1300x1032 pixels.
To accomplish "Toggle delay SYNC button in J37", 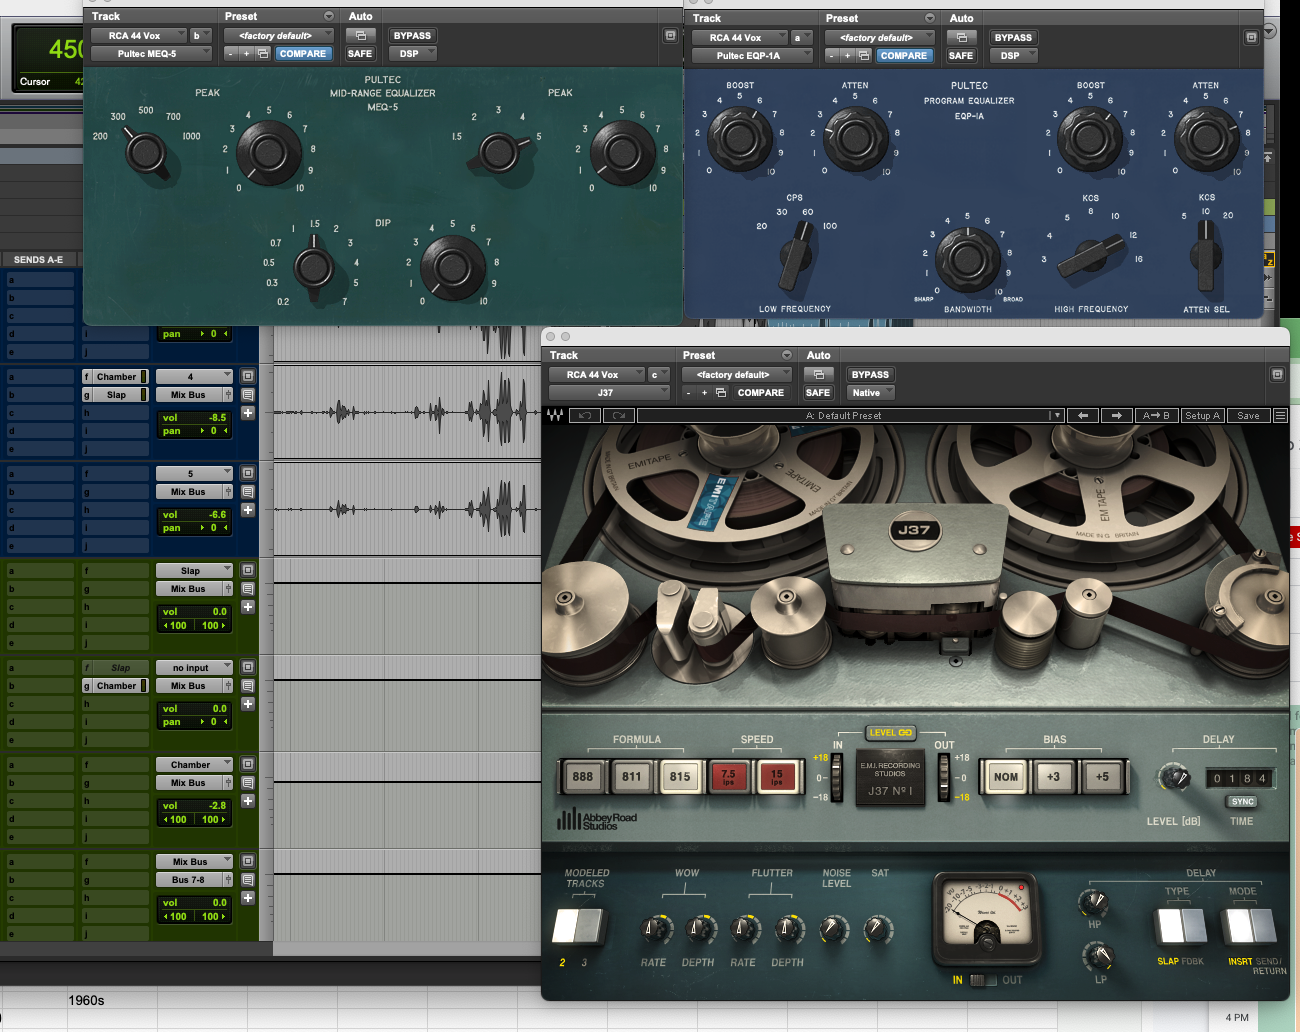I will (1242, 802).
